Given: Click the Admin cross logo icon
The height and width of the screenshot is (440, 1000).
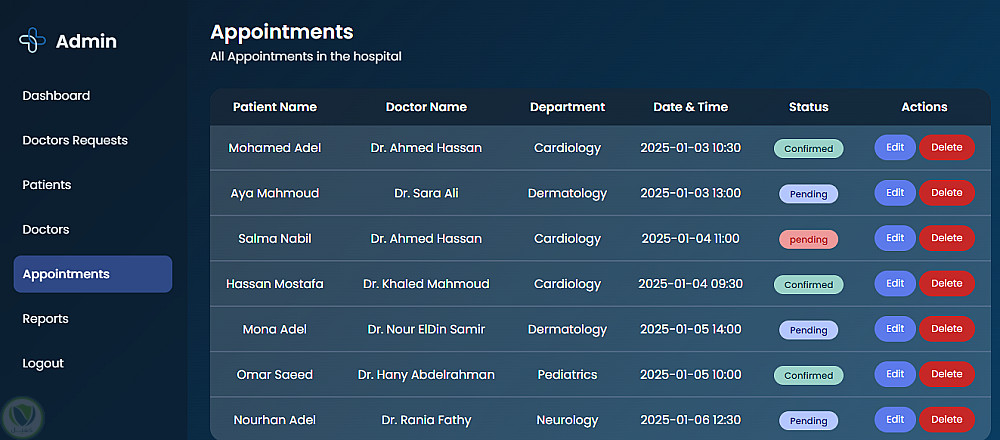Looking at the screenshot, I should (33, 41).
